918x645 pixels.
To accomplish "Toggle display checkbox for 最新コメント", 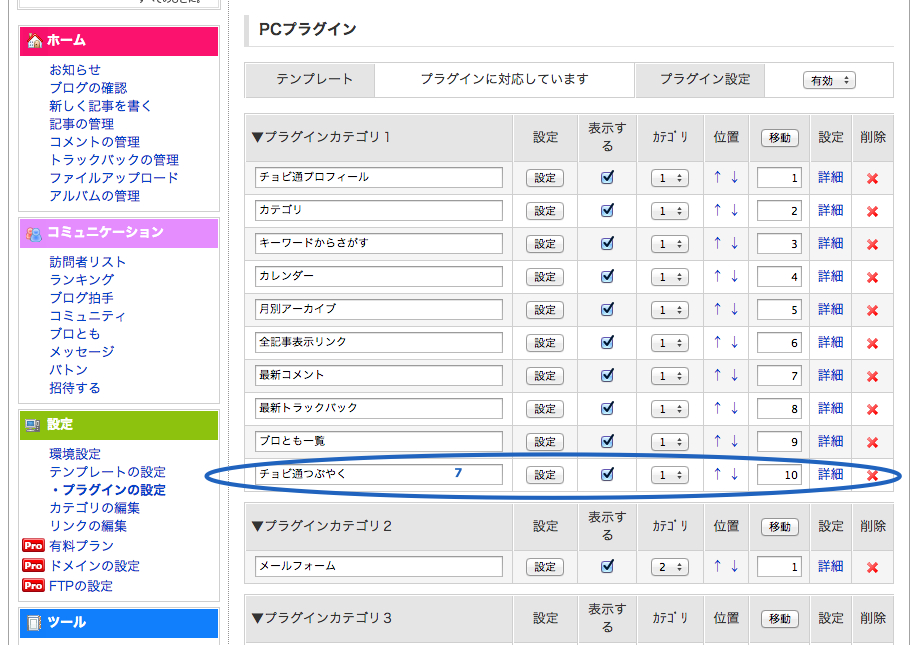I will [607, 375].
